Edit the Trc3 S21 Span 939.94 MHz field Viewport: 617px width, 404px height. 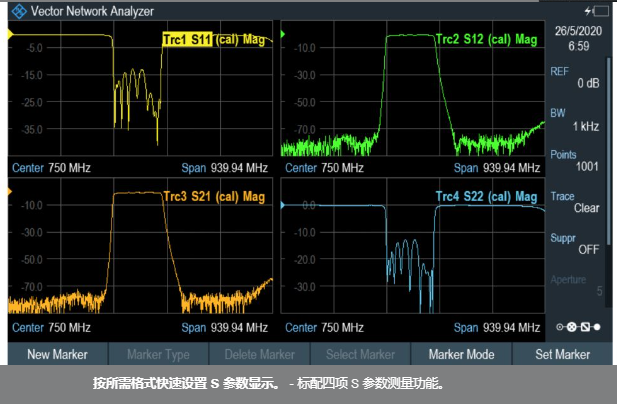(225, 327)
